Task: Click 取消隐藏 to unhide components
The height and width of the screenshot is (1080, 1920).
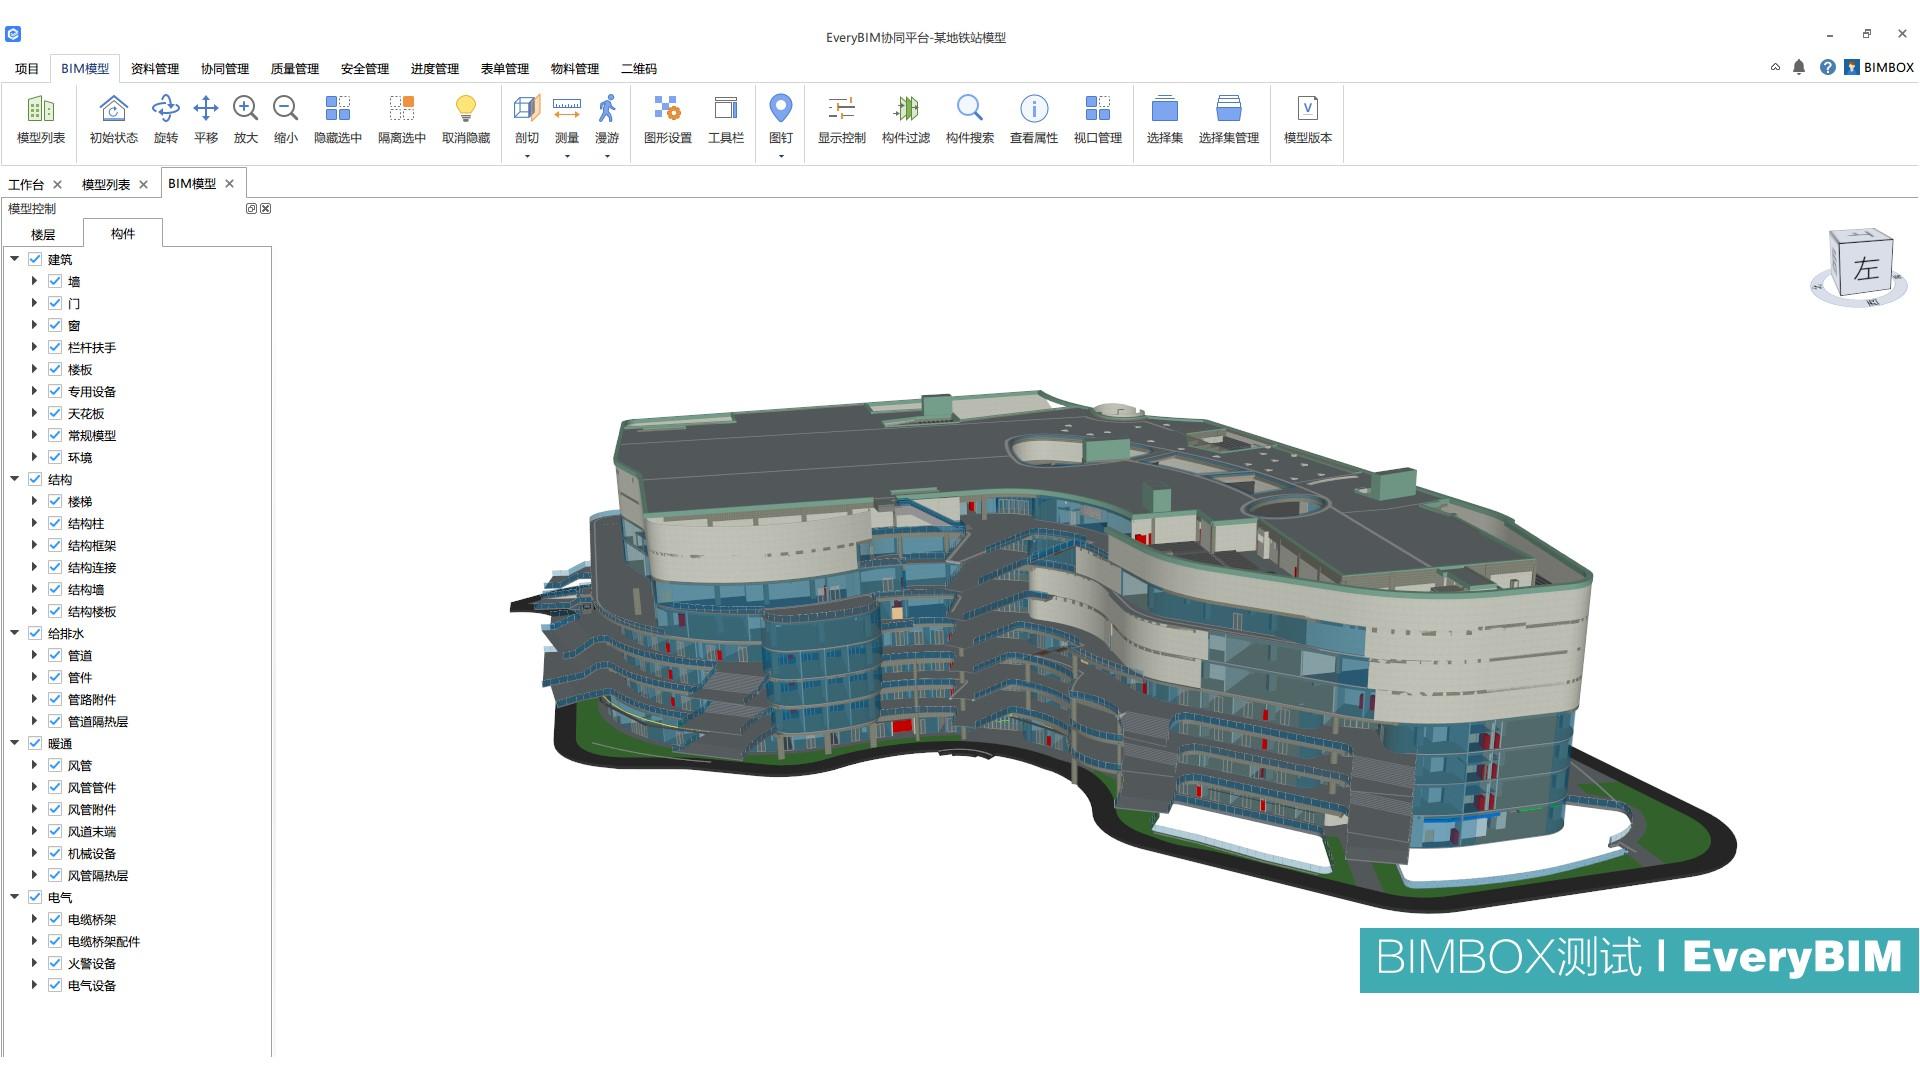Action: click(466, 120)
